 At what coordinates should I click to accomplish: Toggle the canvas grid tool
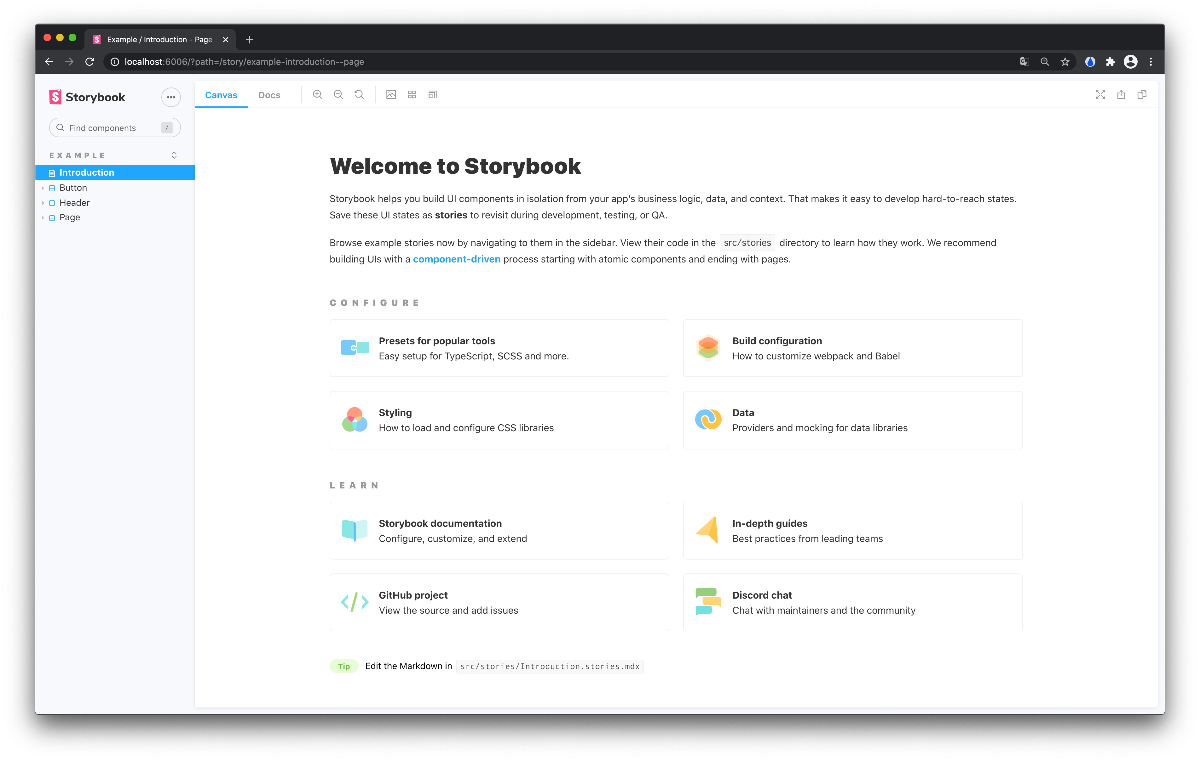(412, 95)
